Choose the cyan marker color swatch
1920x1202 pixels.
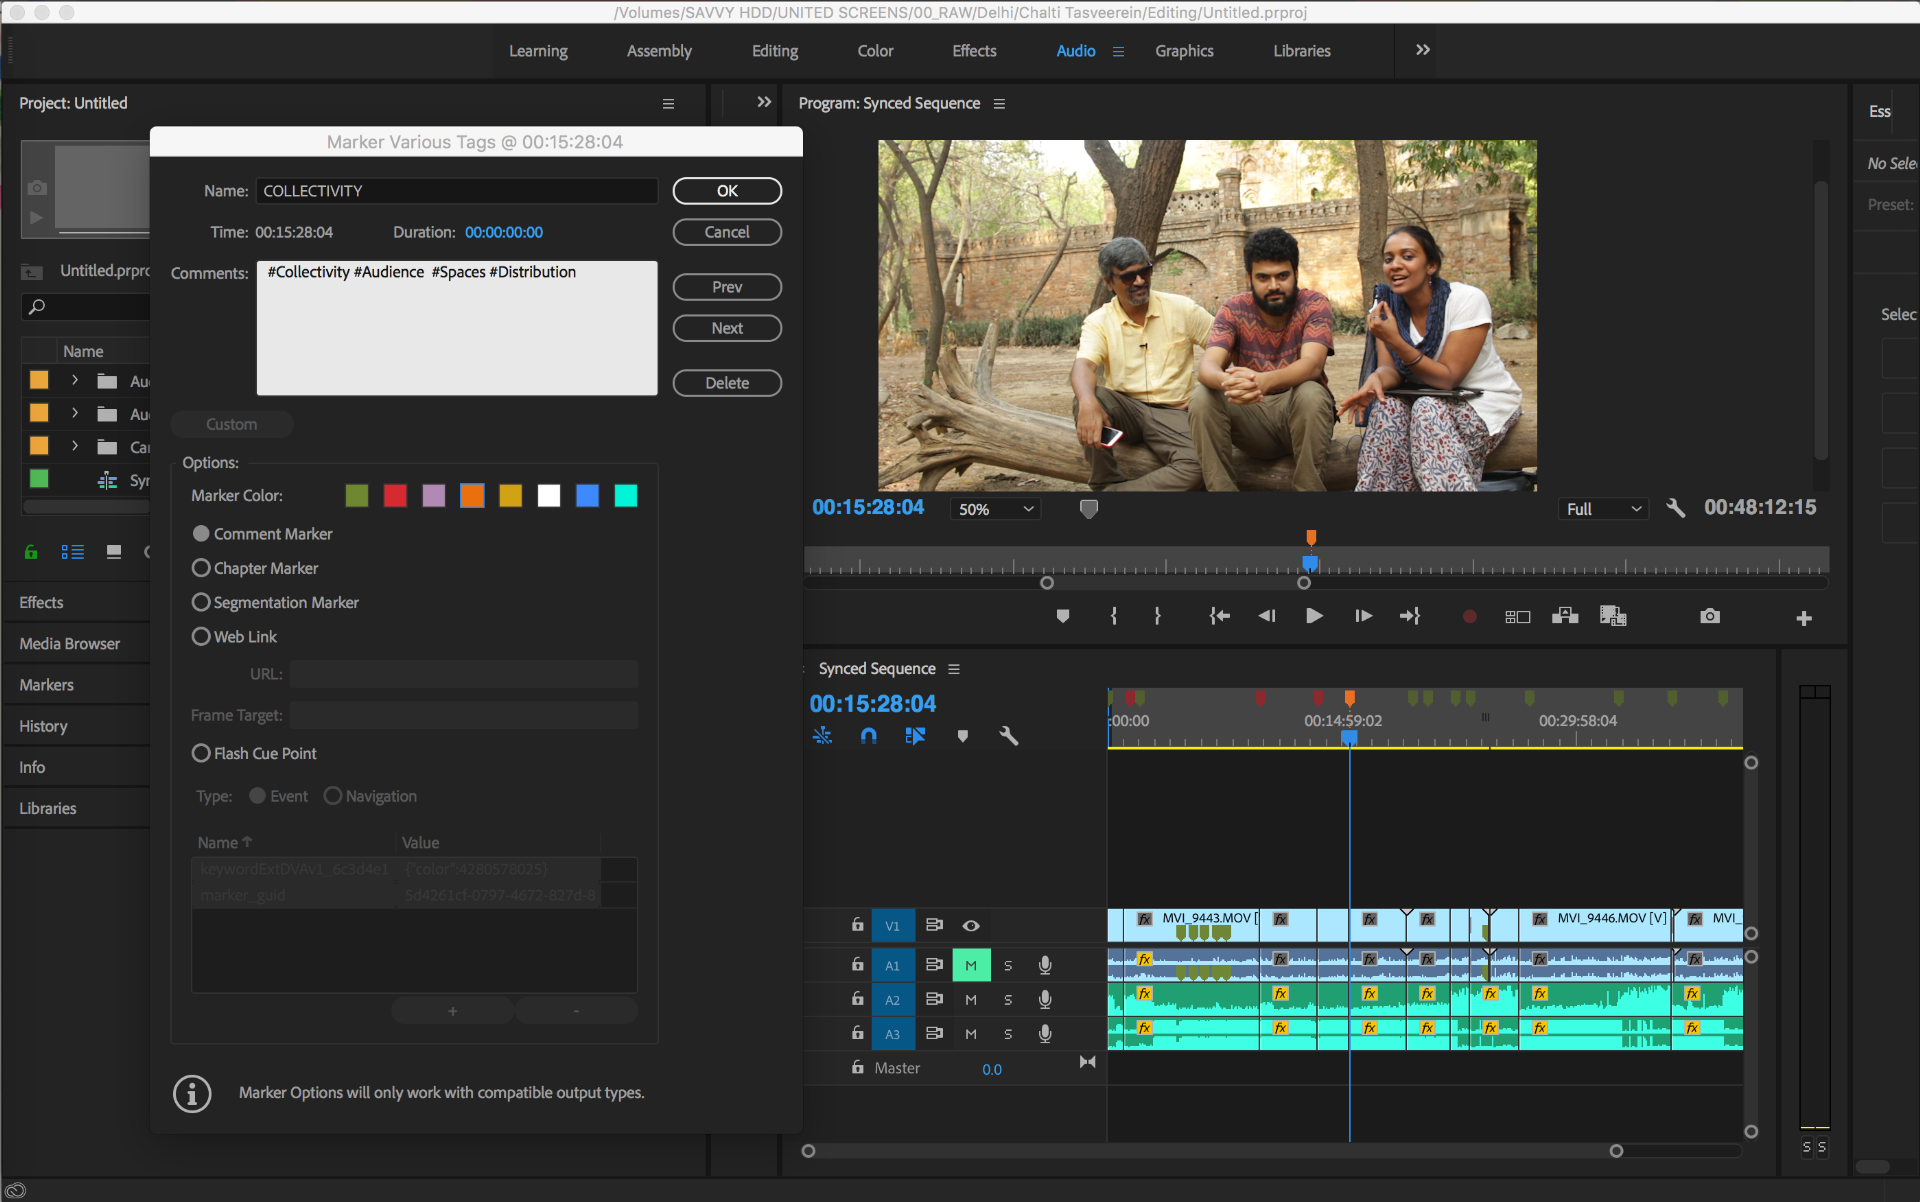click(626, 496)
